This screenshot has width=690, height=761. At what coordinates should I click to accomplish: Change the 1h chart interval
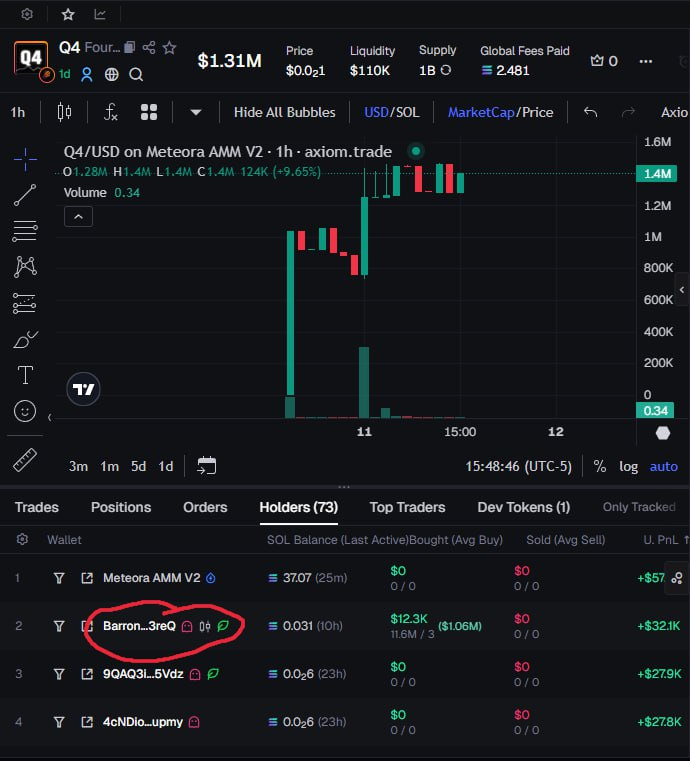18,113
